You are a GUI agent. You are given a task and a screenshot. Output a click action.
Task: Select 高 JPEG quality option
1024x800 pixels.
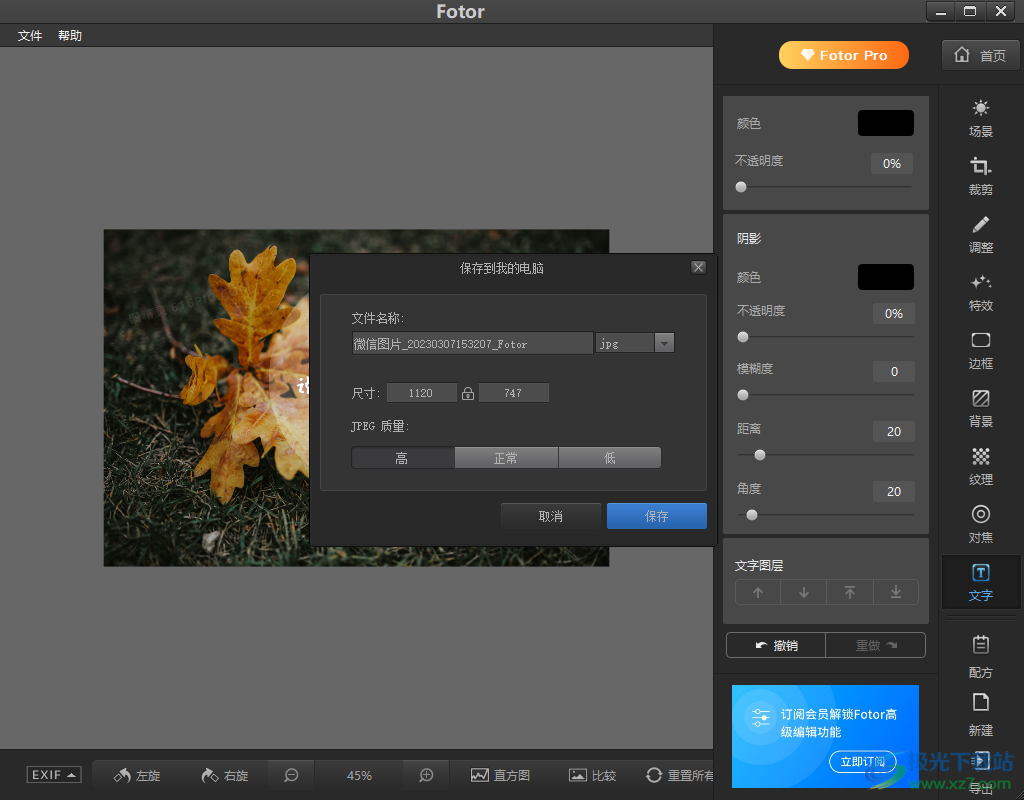click(402, 458)
